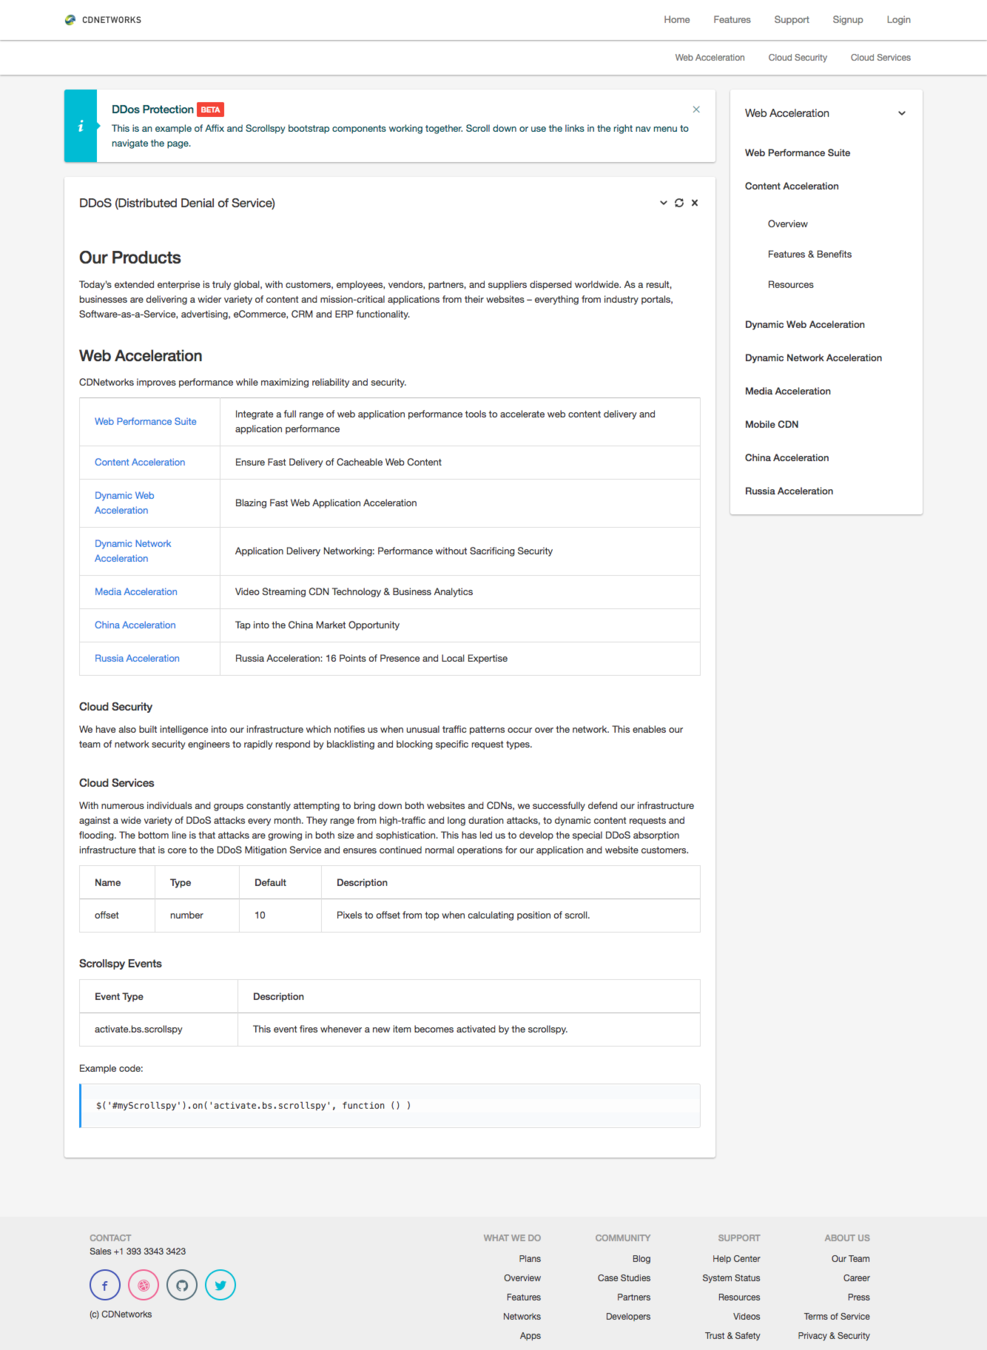The height and width of the screenshot is (1350, 987).
Task: Select Media Acceleration in sidebar
Action: pyautogui.click(x=788, y=391)
